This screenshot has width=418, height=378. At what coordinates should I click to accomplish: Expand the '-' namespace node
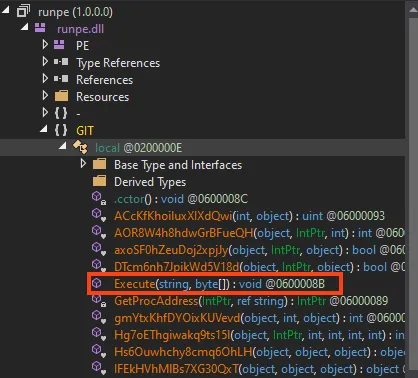(x=45, y=112)
